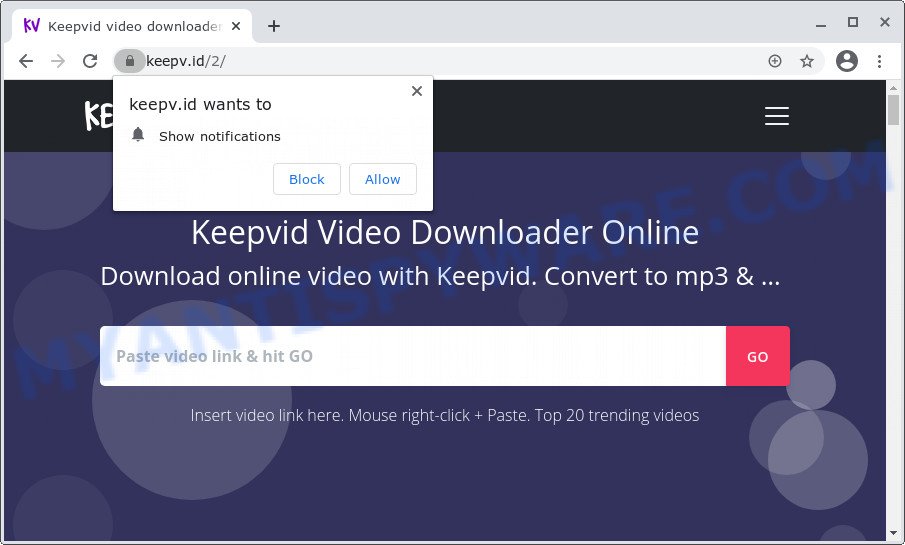Minimize the Chrome window

[x=821, y=23]
